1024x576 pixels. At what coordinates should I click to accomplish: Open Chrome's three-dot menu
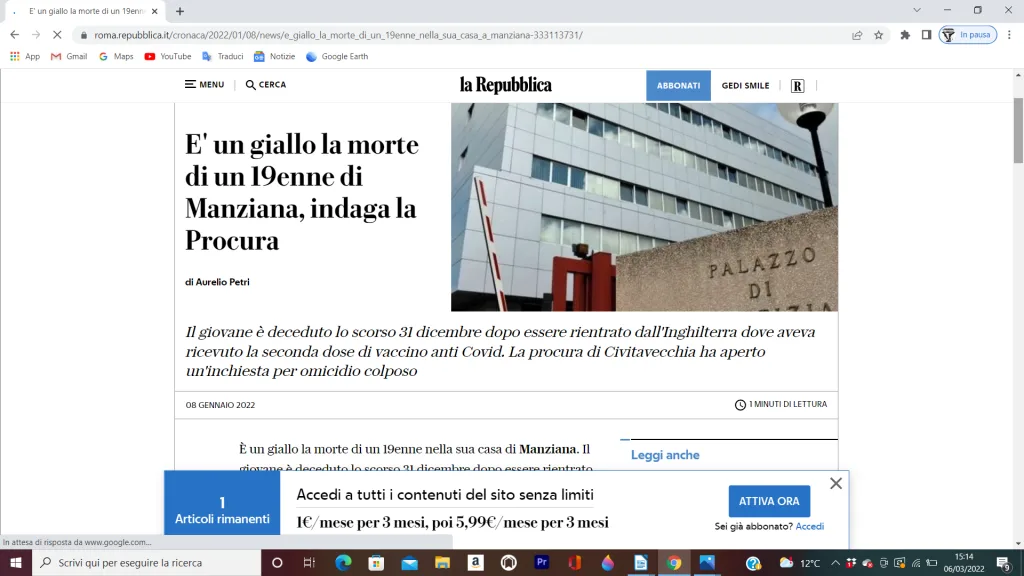pyautogui.click(x=1009, y=35)
